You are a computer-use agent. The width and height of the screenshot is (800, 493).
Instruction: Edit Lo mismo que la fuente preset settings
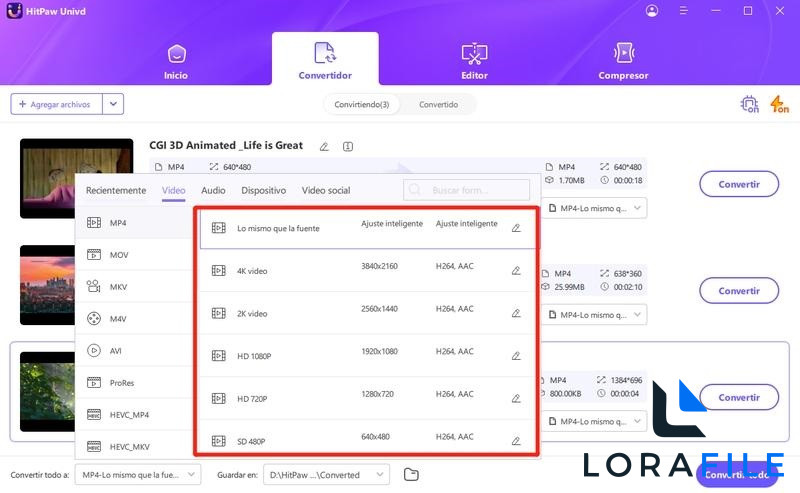516,228
